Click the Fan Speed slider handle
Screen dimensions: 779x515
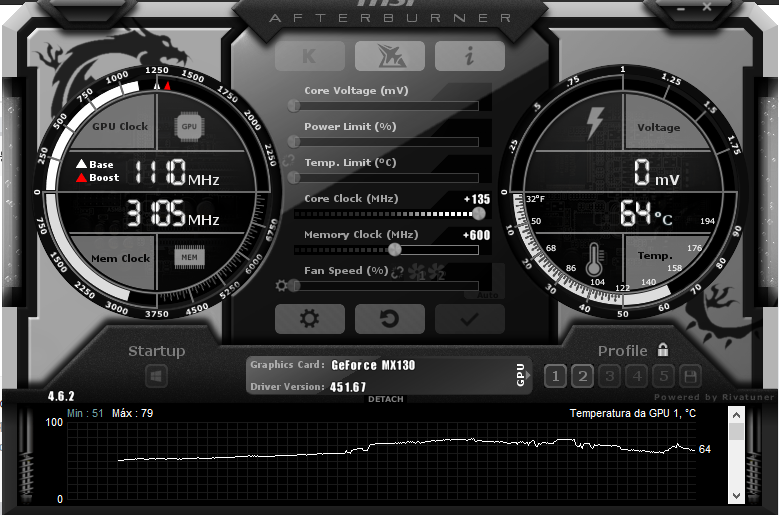pos(294,286)
